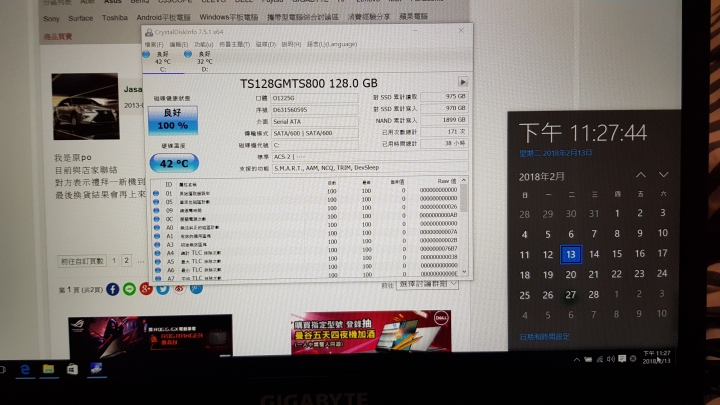Go to previous month in calendar
The width and height of the screenshot is (720, 405).
[x=641, y=175]
